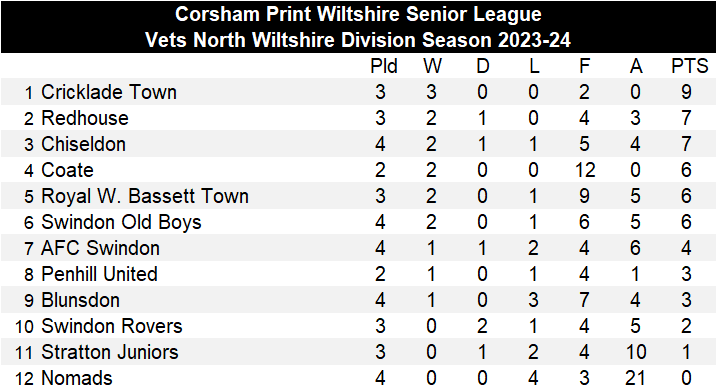Select the W column header
The image size is (716, 391).
[432, 66]
